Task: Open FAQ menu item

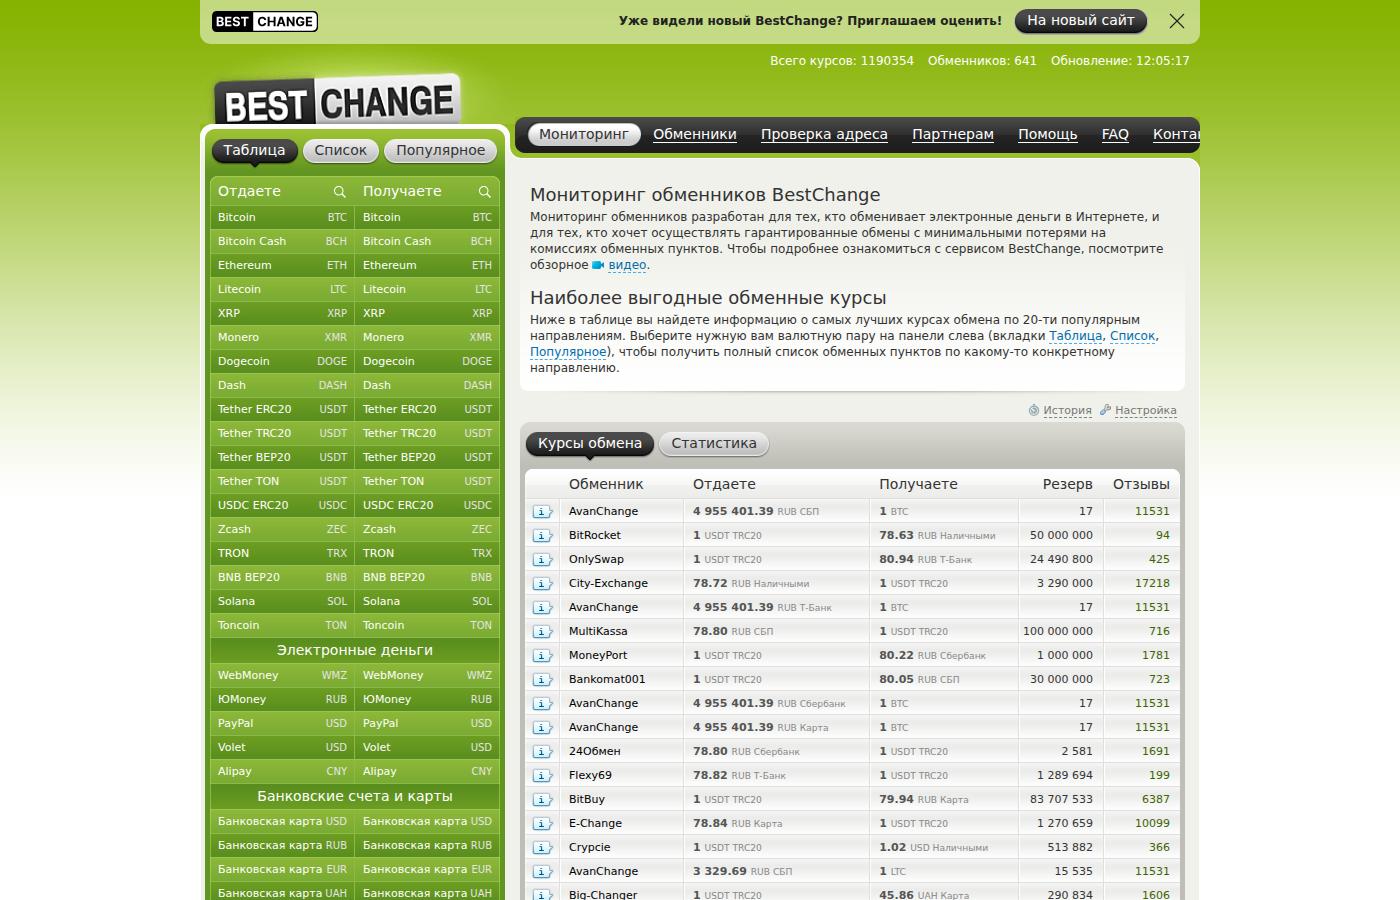Action: tap(1115, 134)
